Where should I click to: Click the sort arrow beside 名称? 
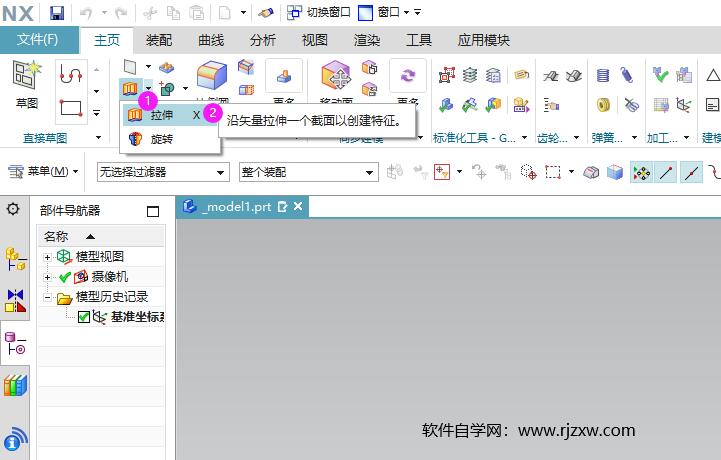point(90,236)
